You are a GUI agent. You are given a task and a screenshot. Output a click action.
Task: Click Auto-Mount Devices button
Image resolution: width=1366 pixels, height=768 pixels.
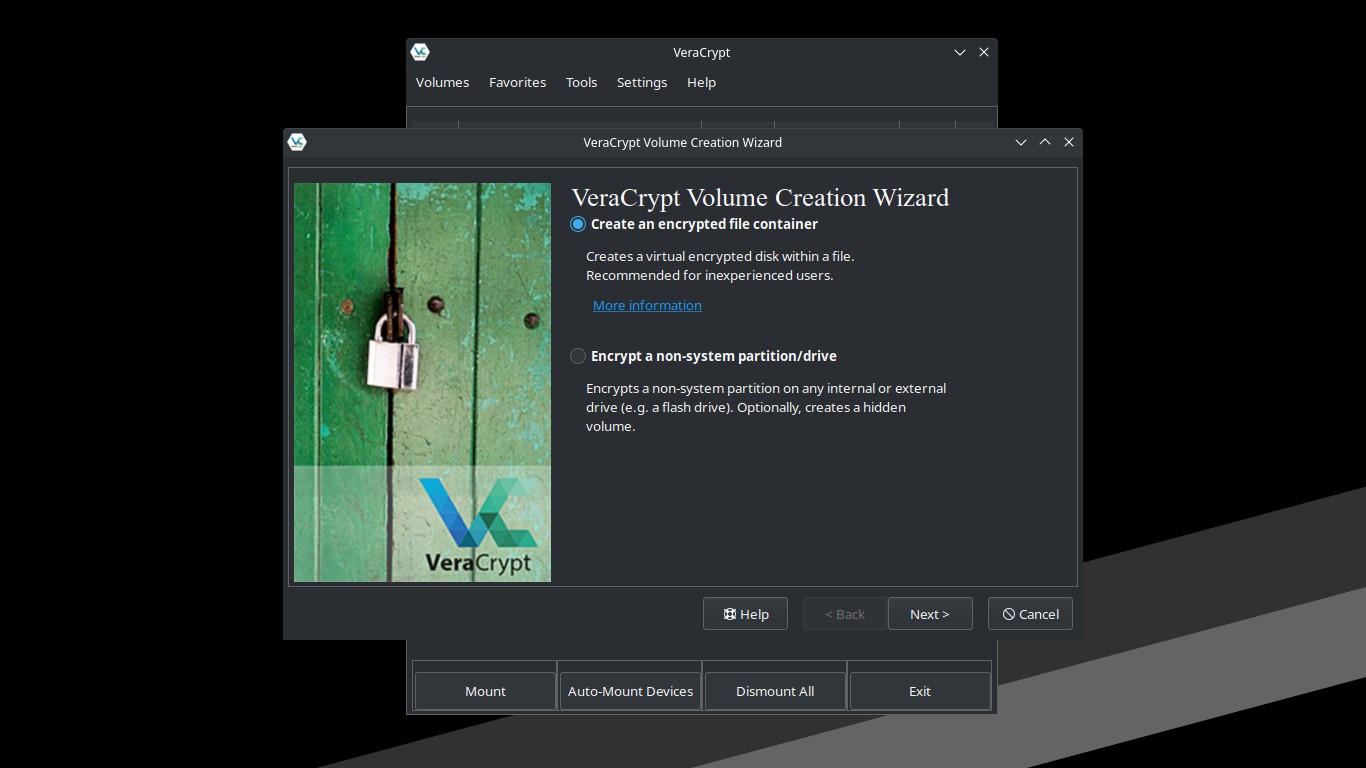pyautogui.click(x=630, y=691)
